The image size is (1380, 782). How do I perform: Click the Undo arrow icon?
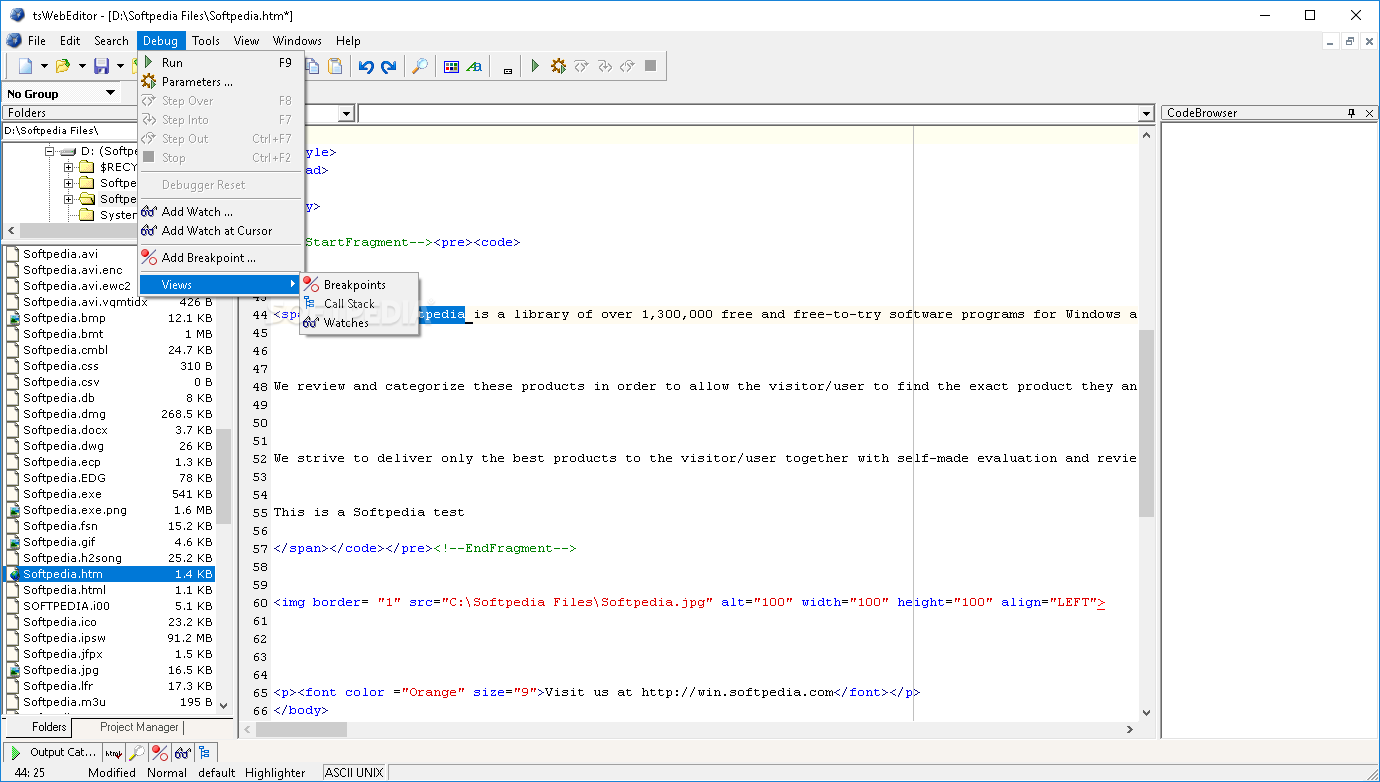click(366, 66)
